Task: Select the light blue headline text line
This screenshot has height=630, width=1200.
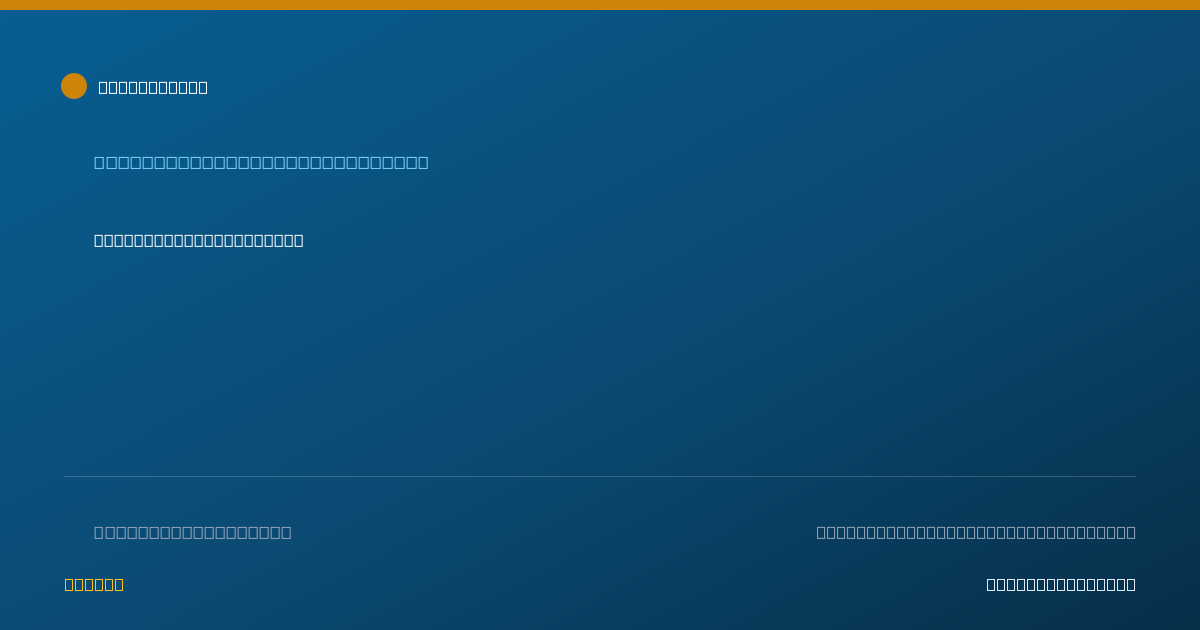Action: 261,162
